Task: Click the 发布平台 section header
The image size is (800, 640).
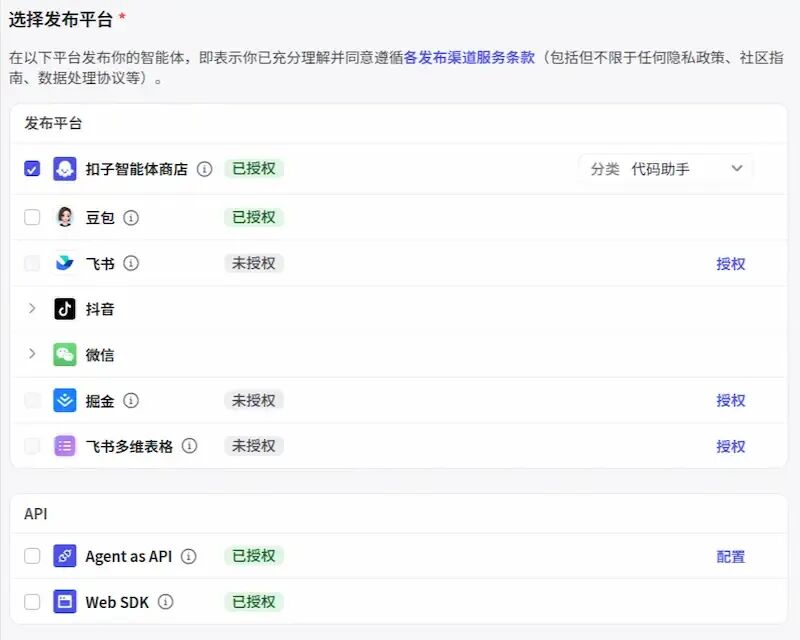Action: (x=53, y=123)
